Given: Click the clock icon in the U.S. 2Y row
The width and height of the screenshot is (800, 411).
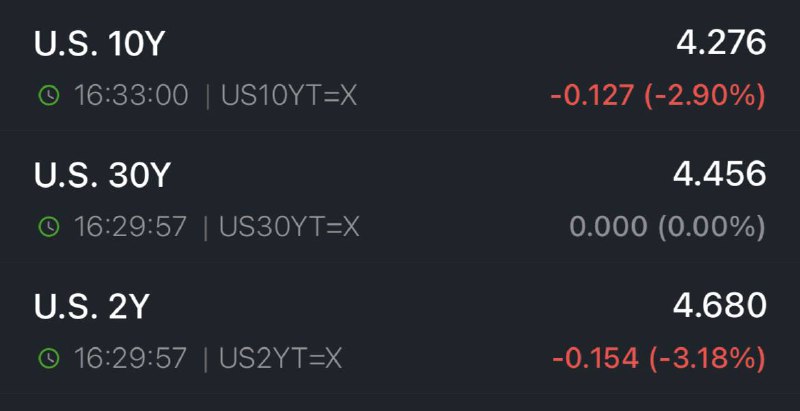Looking at the screenshot, I should coord(49,358).
